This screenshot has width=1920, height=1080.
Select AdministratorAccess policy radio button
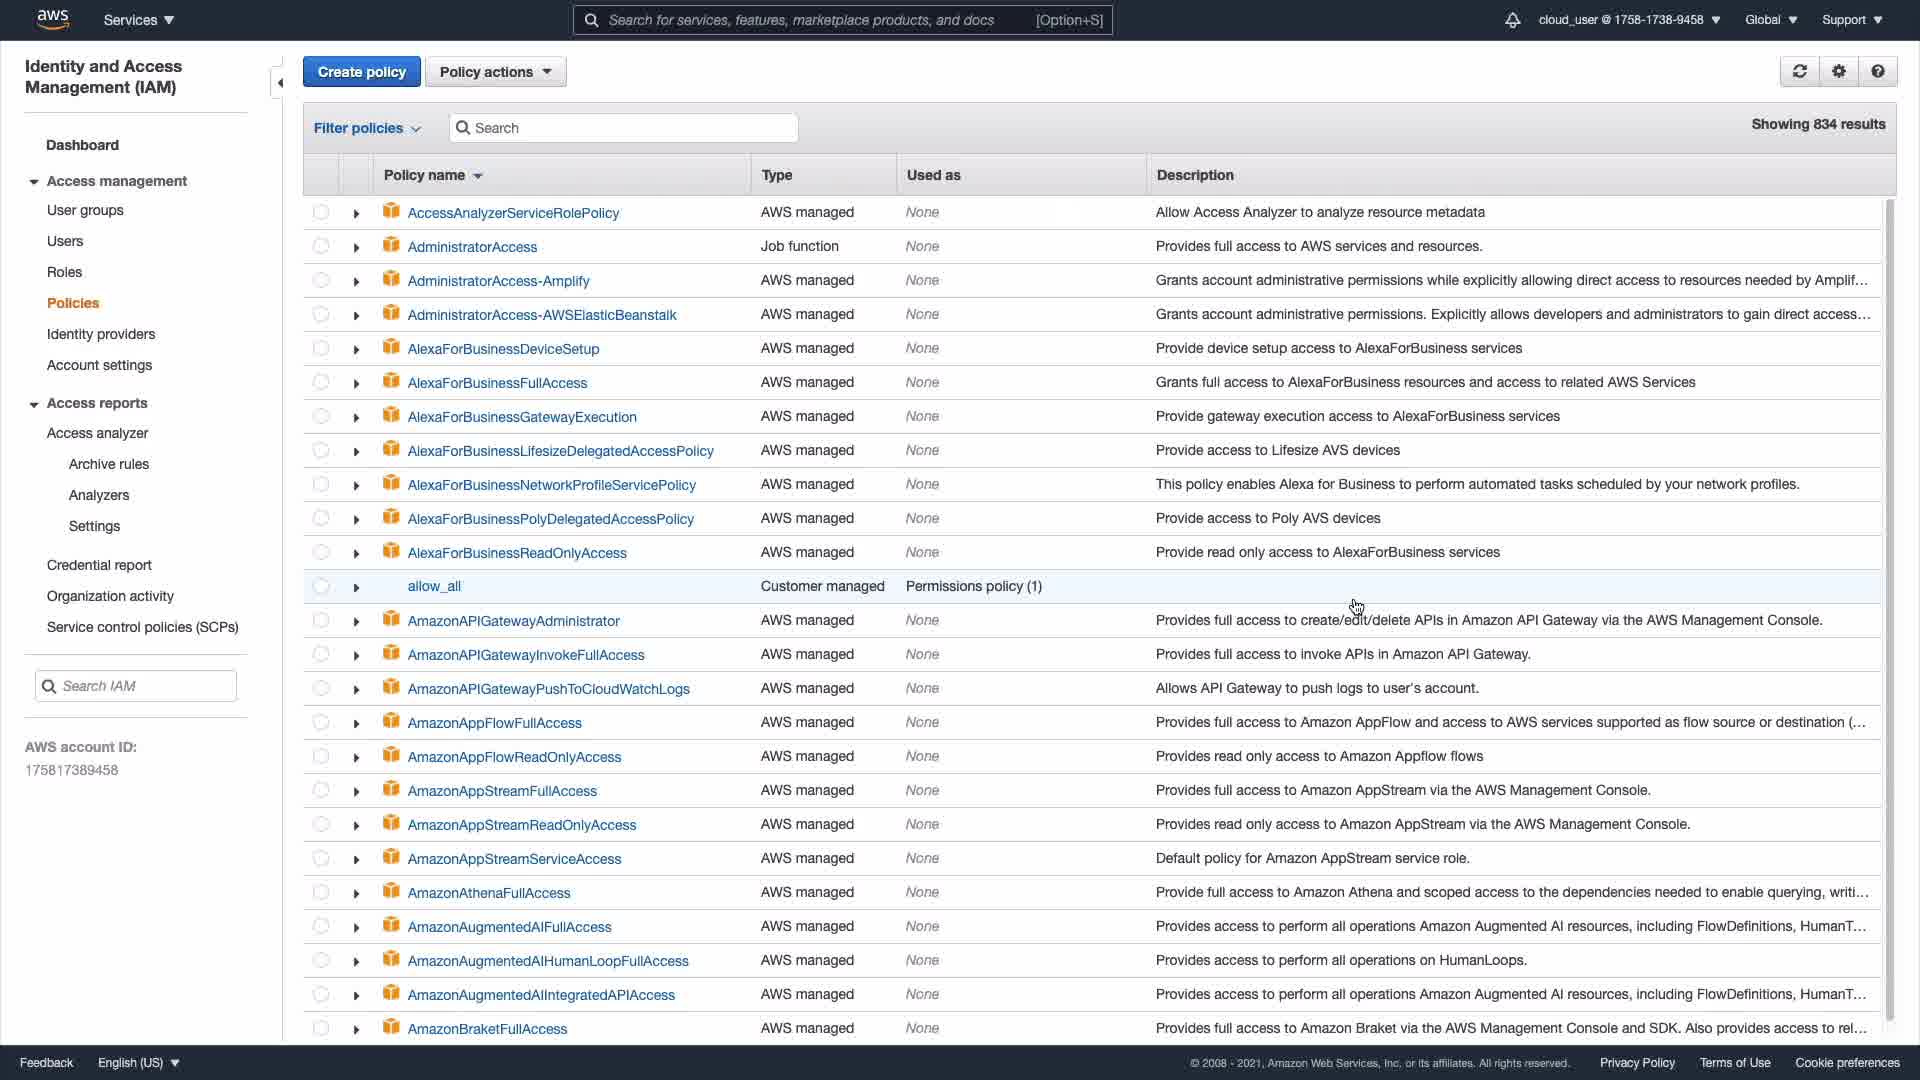(x=320, y=246)
